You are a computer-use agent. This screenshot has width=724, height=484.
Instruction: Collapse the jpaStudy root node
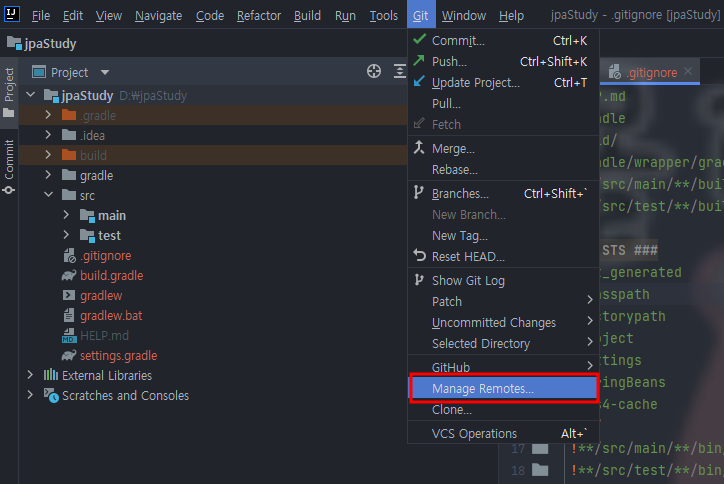pos(30,95)
